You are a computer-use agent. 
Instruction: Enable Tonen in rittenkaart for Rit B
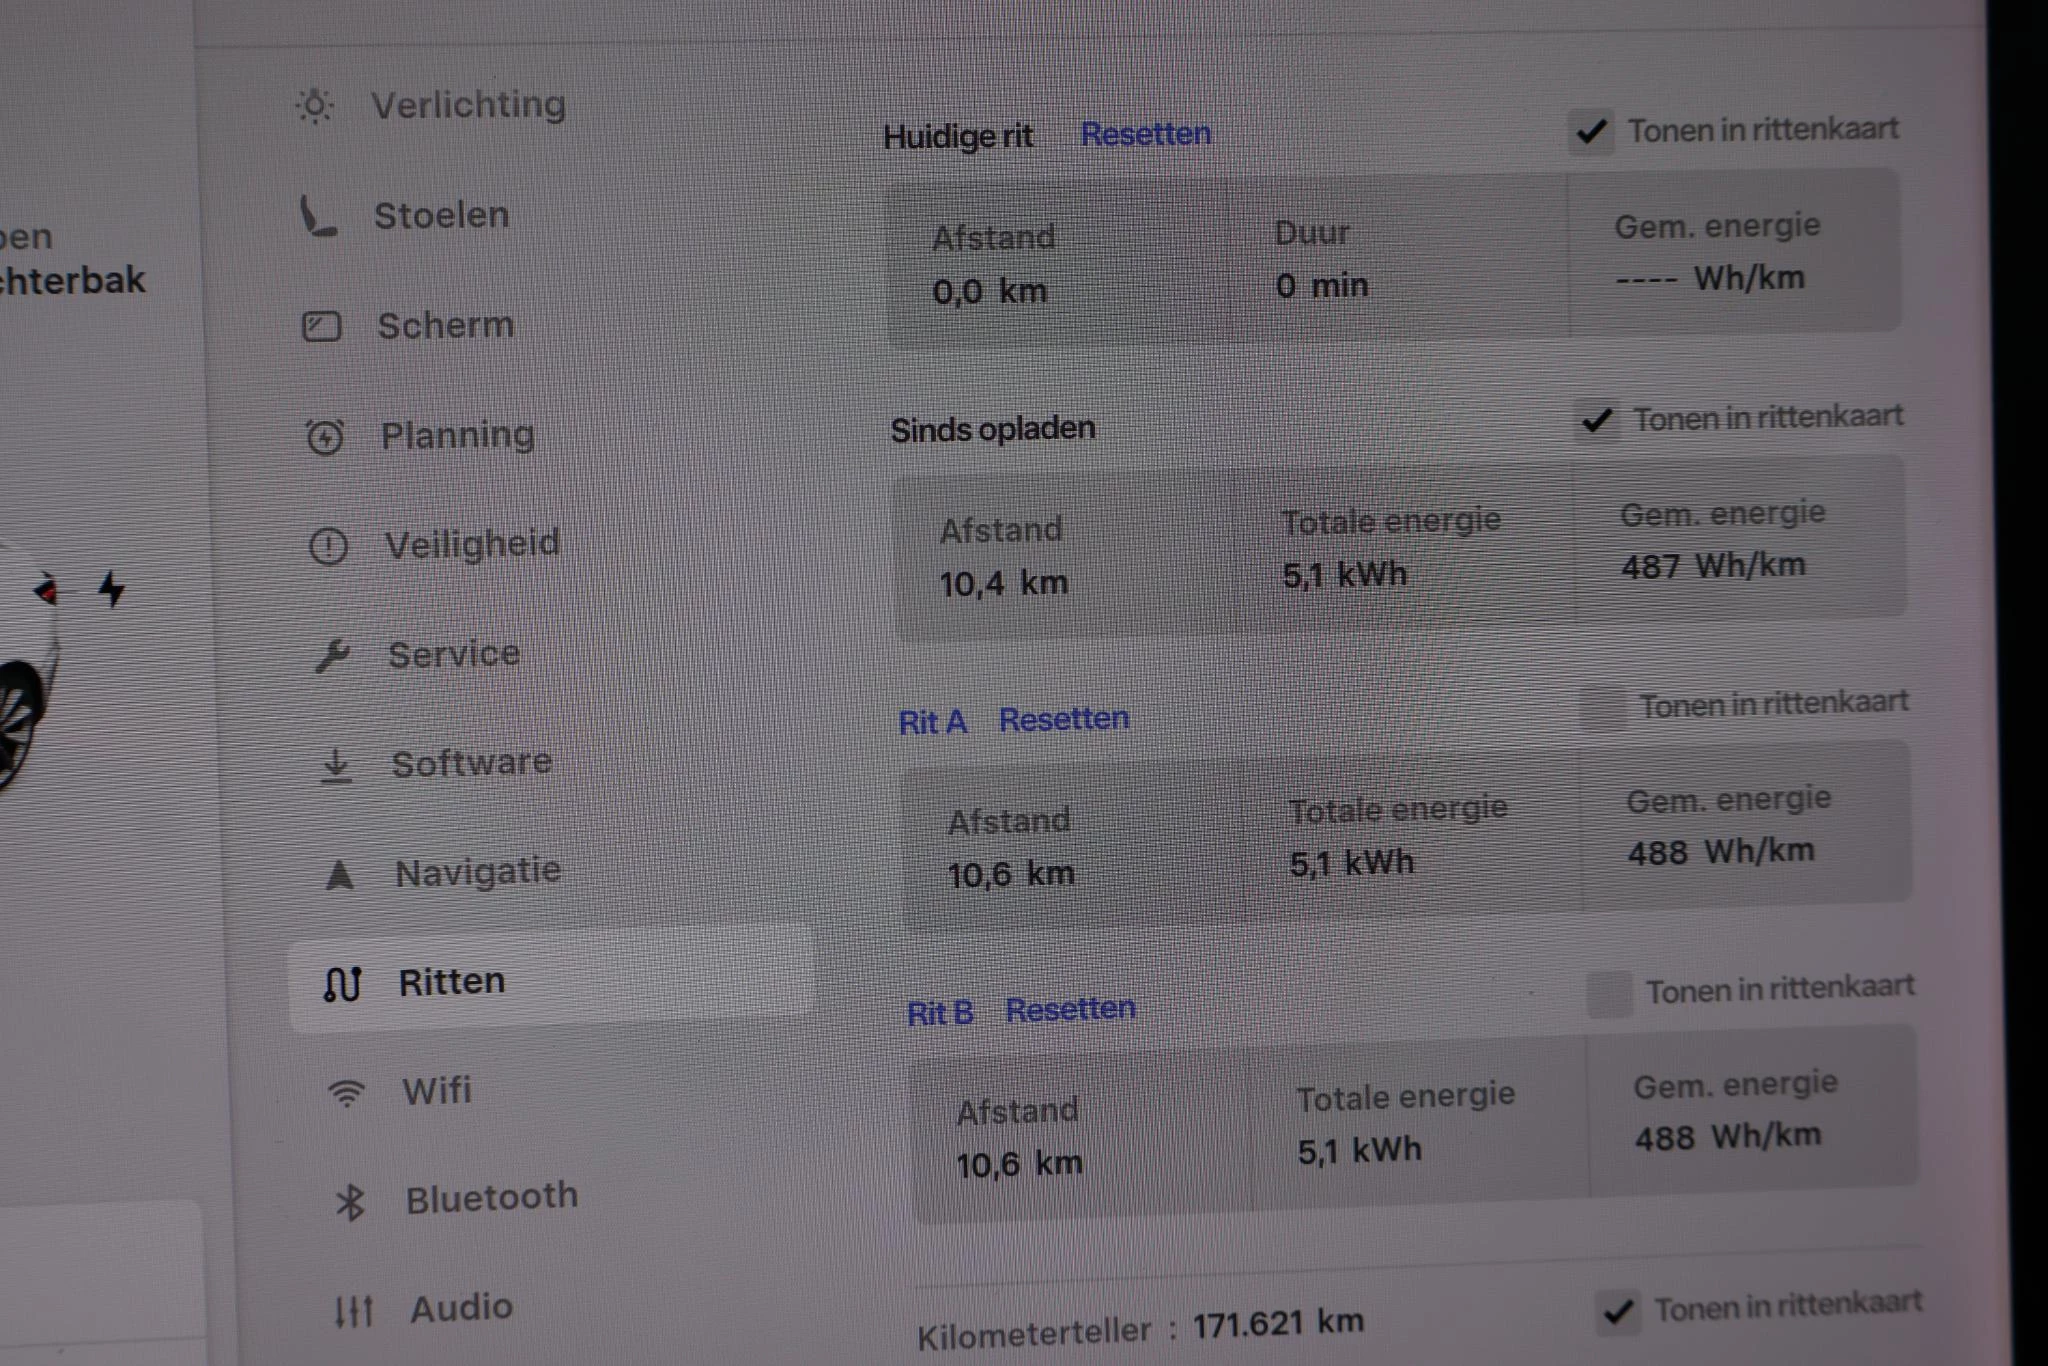(1609, 994)
